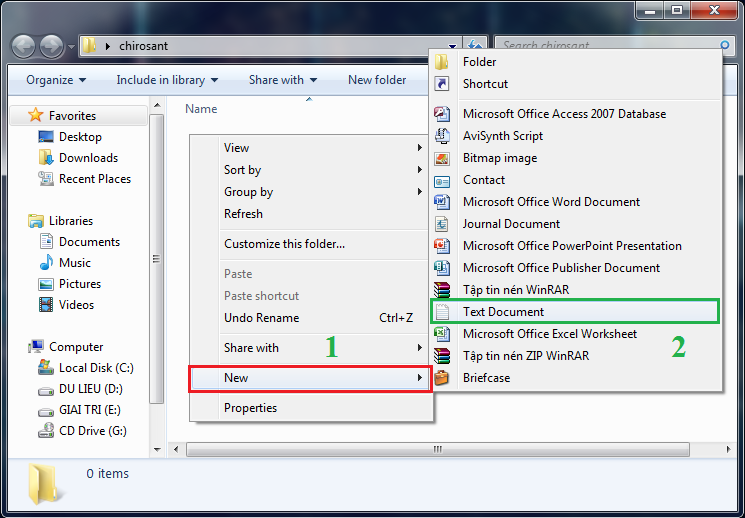Select Downloads under Favorites
Screen dimensions: 745x518
click(x=88, y=158)
